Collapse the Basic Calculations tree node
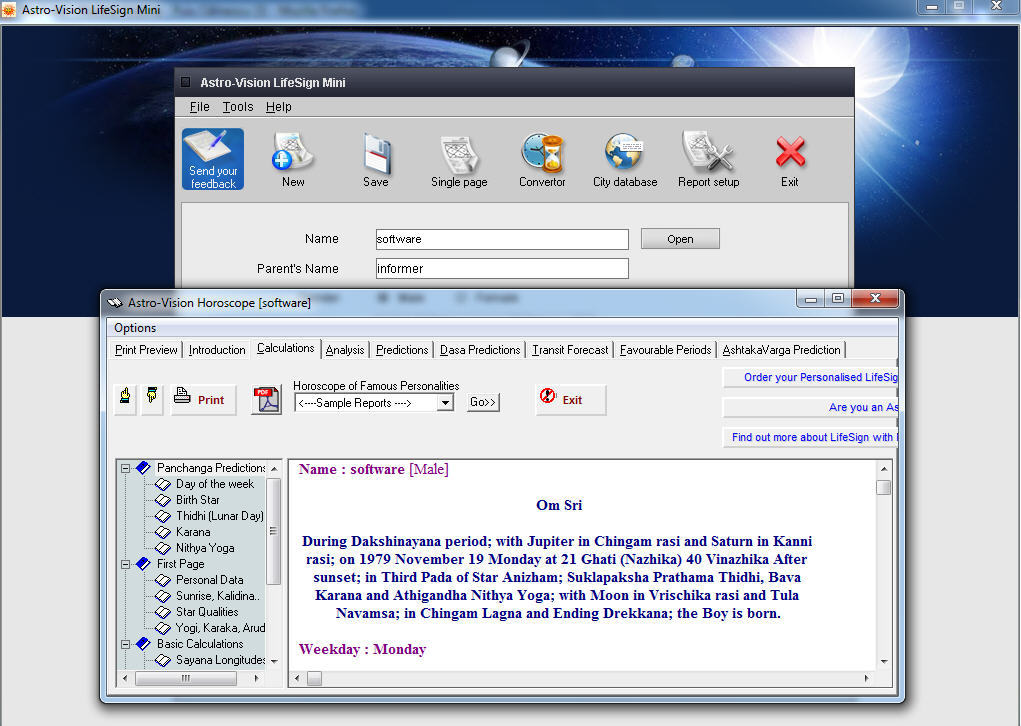This screenshot has width=1021, height=726. coord(126,644)
